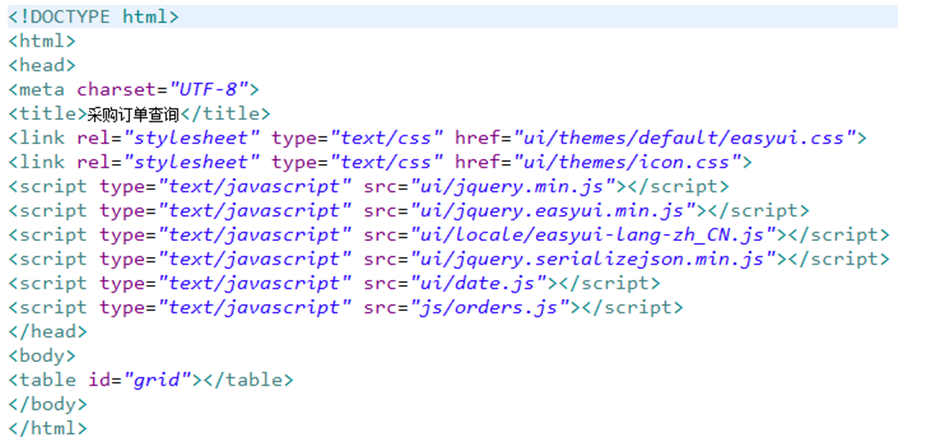This screenshot has width=940, height=439.
Task: Click the closing body tag
Action: pyautogui.click(x=48, y=404)
